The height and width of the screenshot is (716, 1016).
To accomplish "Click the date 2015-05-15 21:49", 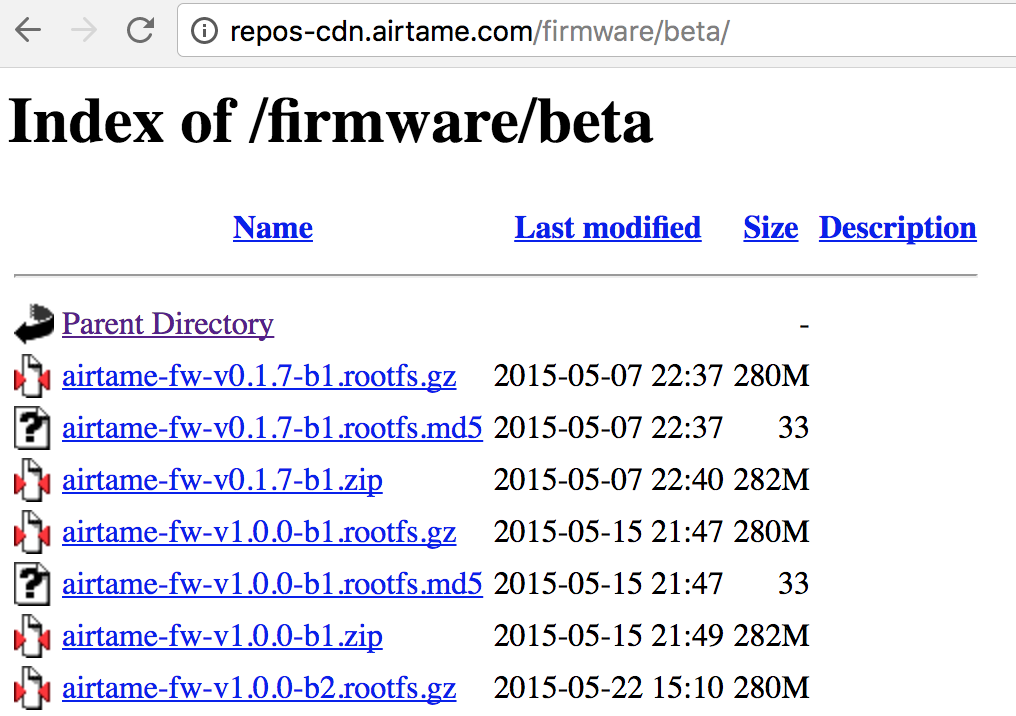I will [x=608, y=636].
